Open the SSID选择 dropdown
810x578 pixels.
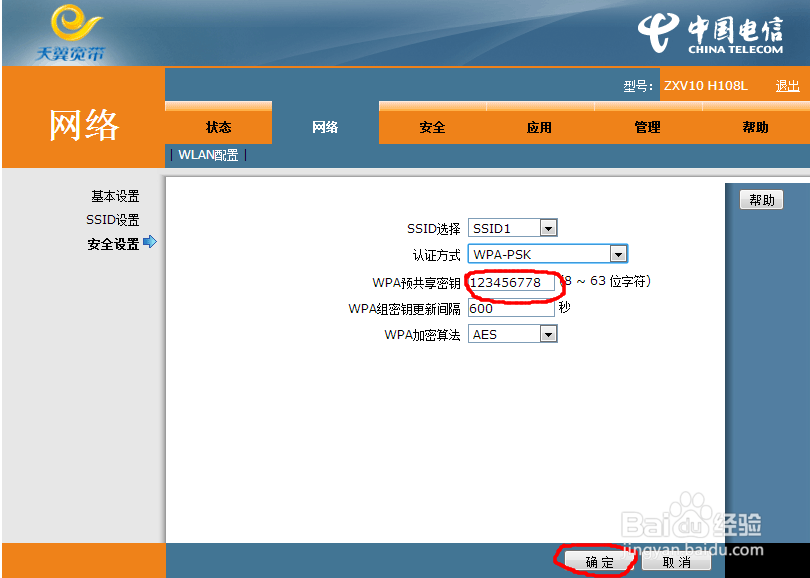point(547,227)
